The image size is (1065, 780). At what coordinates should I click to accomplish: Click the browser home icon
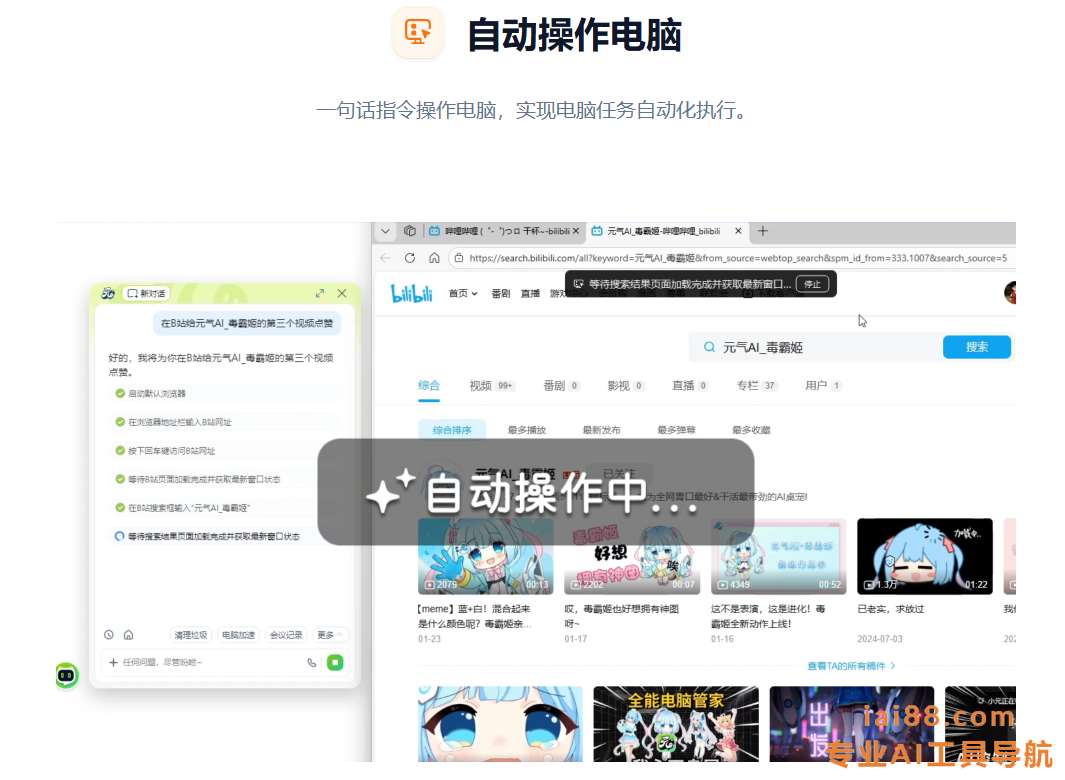434,258
